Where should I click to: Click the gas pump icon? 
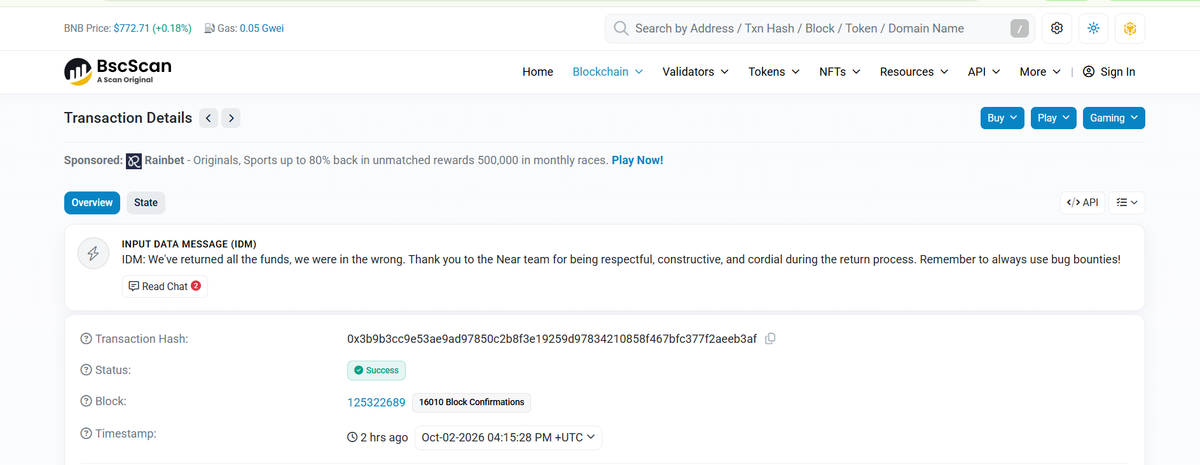coord(210,28)
